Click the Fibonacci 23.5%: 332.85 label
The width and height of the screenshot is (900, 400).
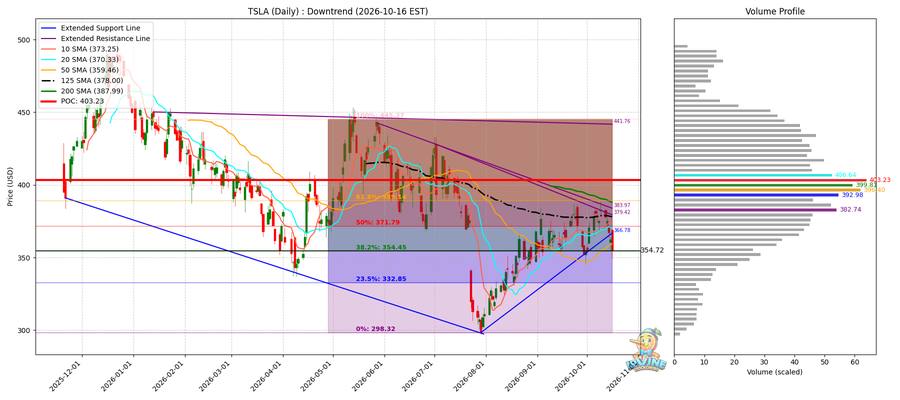pyautogui.click(x=381, y=279)
